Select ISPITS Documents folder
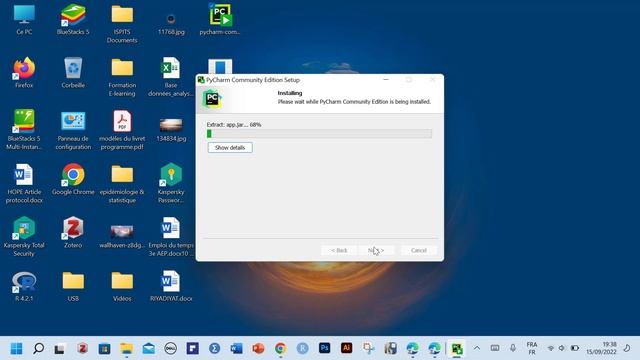640x360 pixels. point(122,24)
